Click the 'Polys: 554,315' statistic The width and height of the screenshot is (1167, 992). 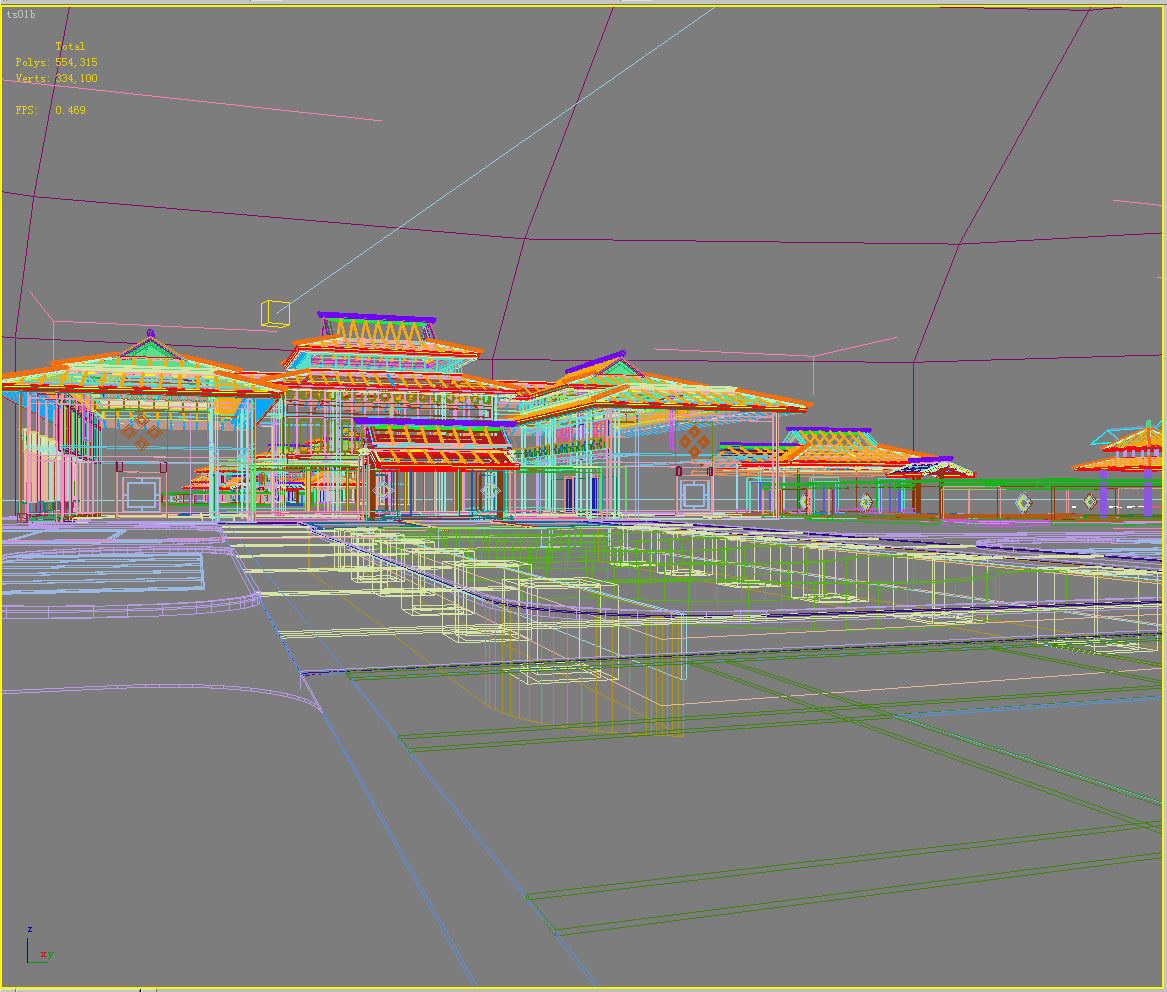(x=57, y=63)
